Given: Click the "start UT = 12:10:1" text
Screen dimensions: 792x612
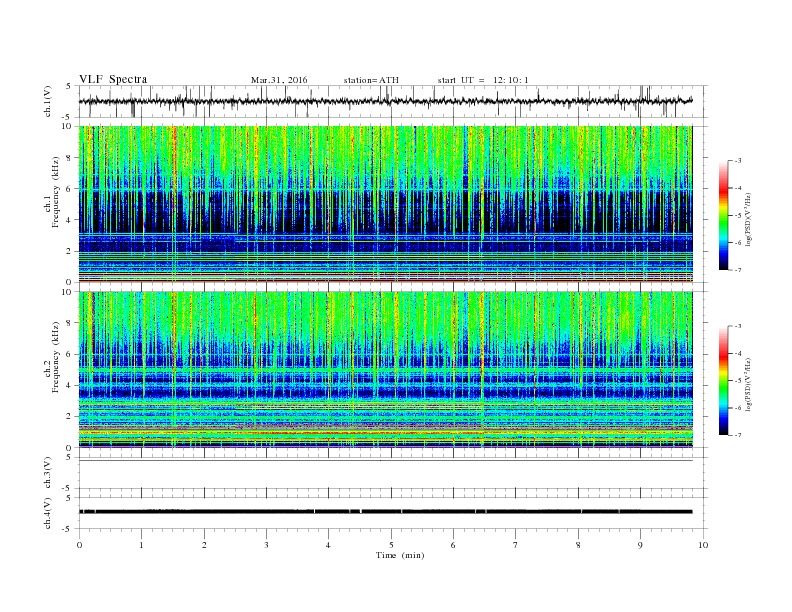Looking at the screenshot, I should point(483,80).
